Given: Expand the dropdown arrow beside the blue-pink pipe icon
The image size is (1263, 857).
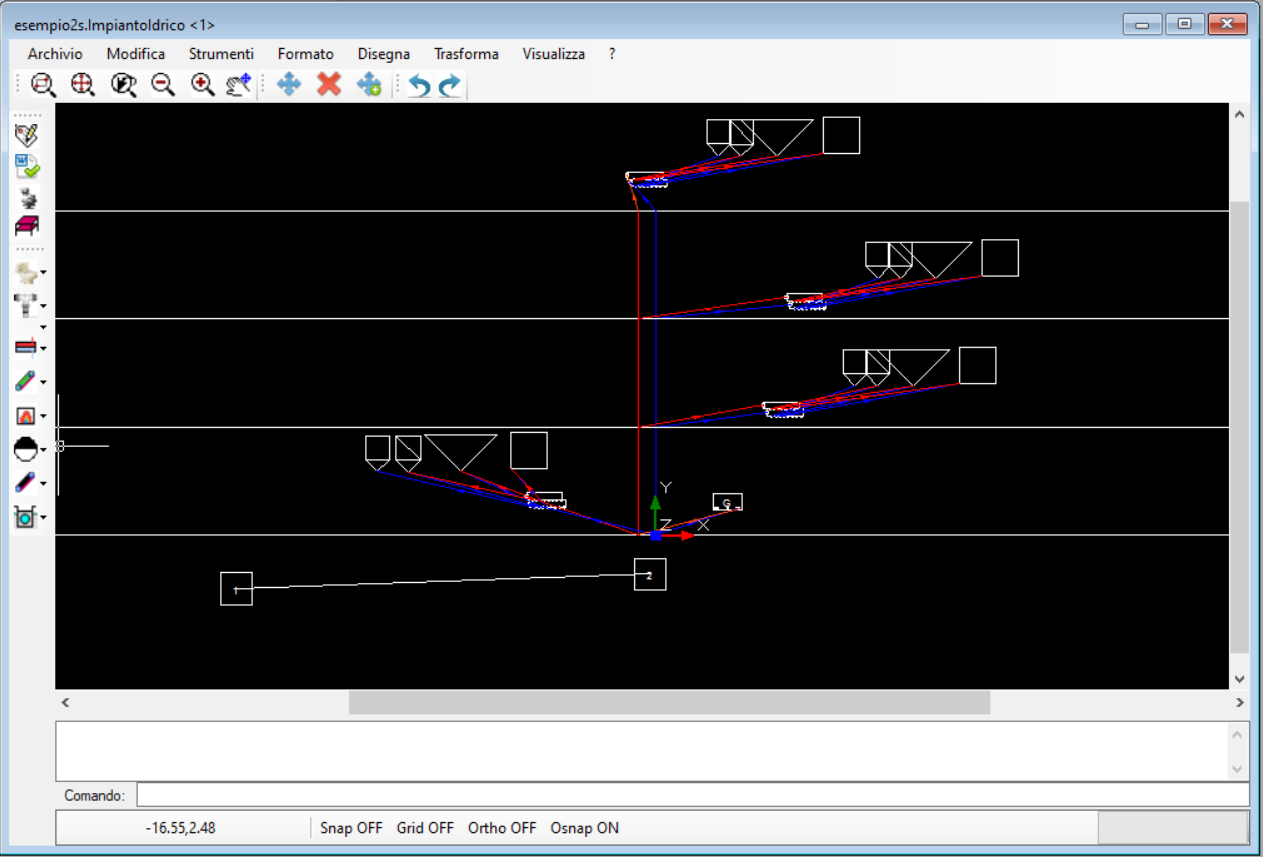Looking at the screenshot, I should point(44,484).
